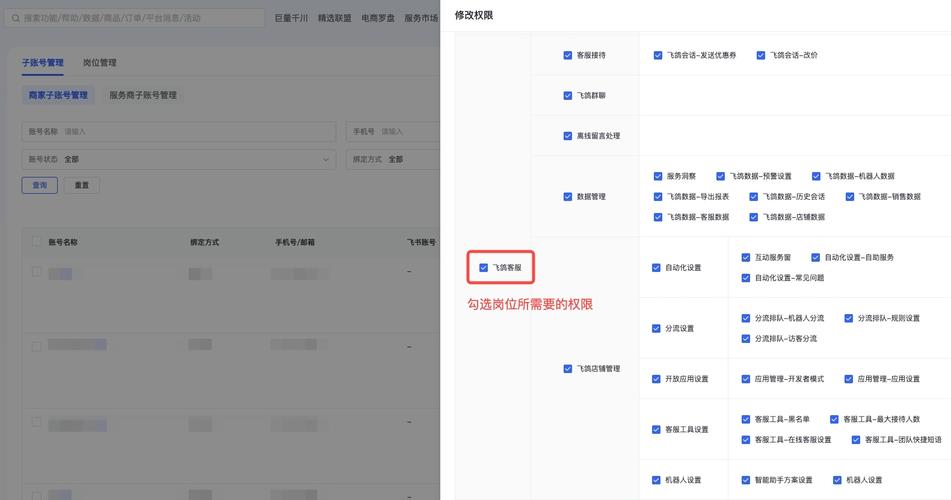
Task: Toggle 客服工具-最大接待人数 checkbox
Action: [x=835, y=419]
